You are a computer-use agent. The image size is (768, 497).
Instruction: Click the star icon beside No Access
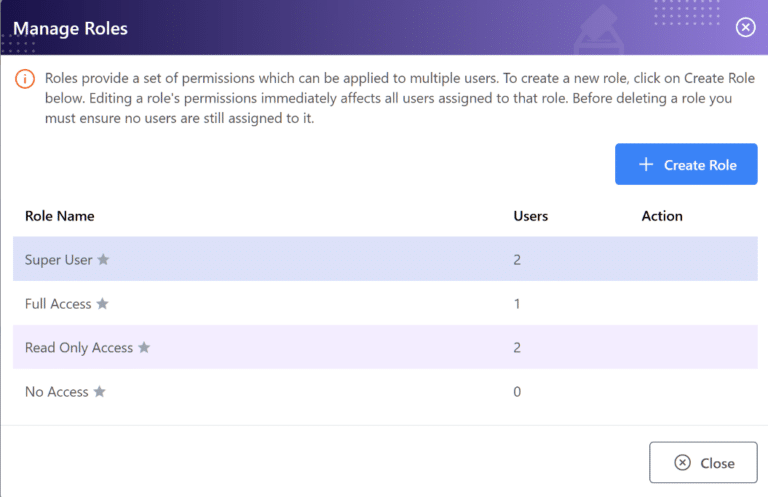tap(99, 391)
